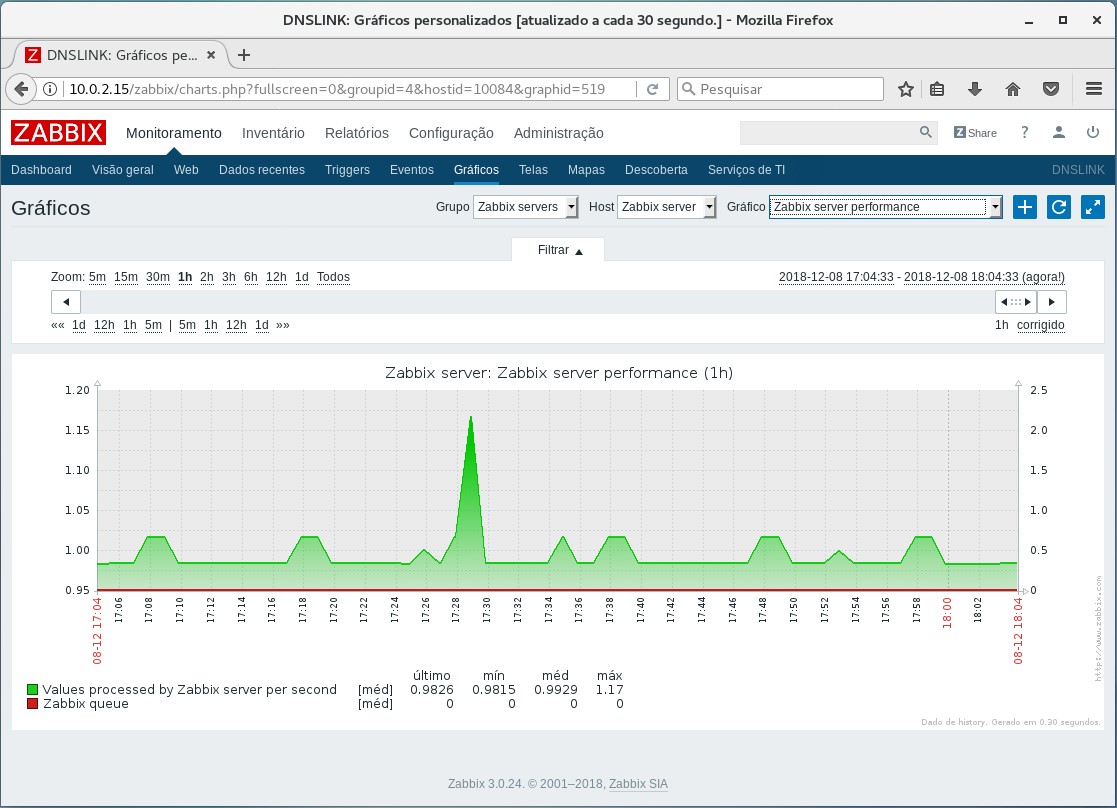Close the DNSLINK browser tab
The height and width of the screenshot is (808, 1117).
211,55
